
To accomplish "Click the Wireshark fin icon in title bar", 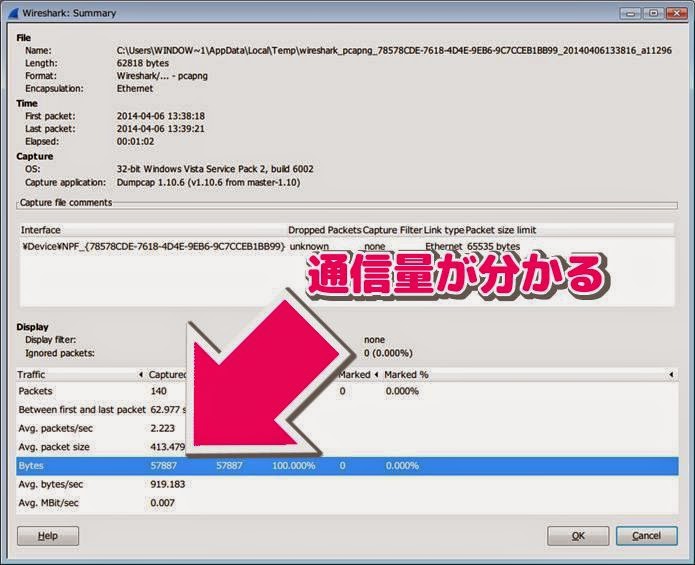I will coord(13,12).
